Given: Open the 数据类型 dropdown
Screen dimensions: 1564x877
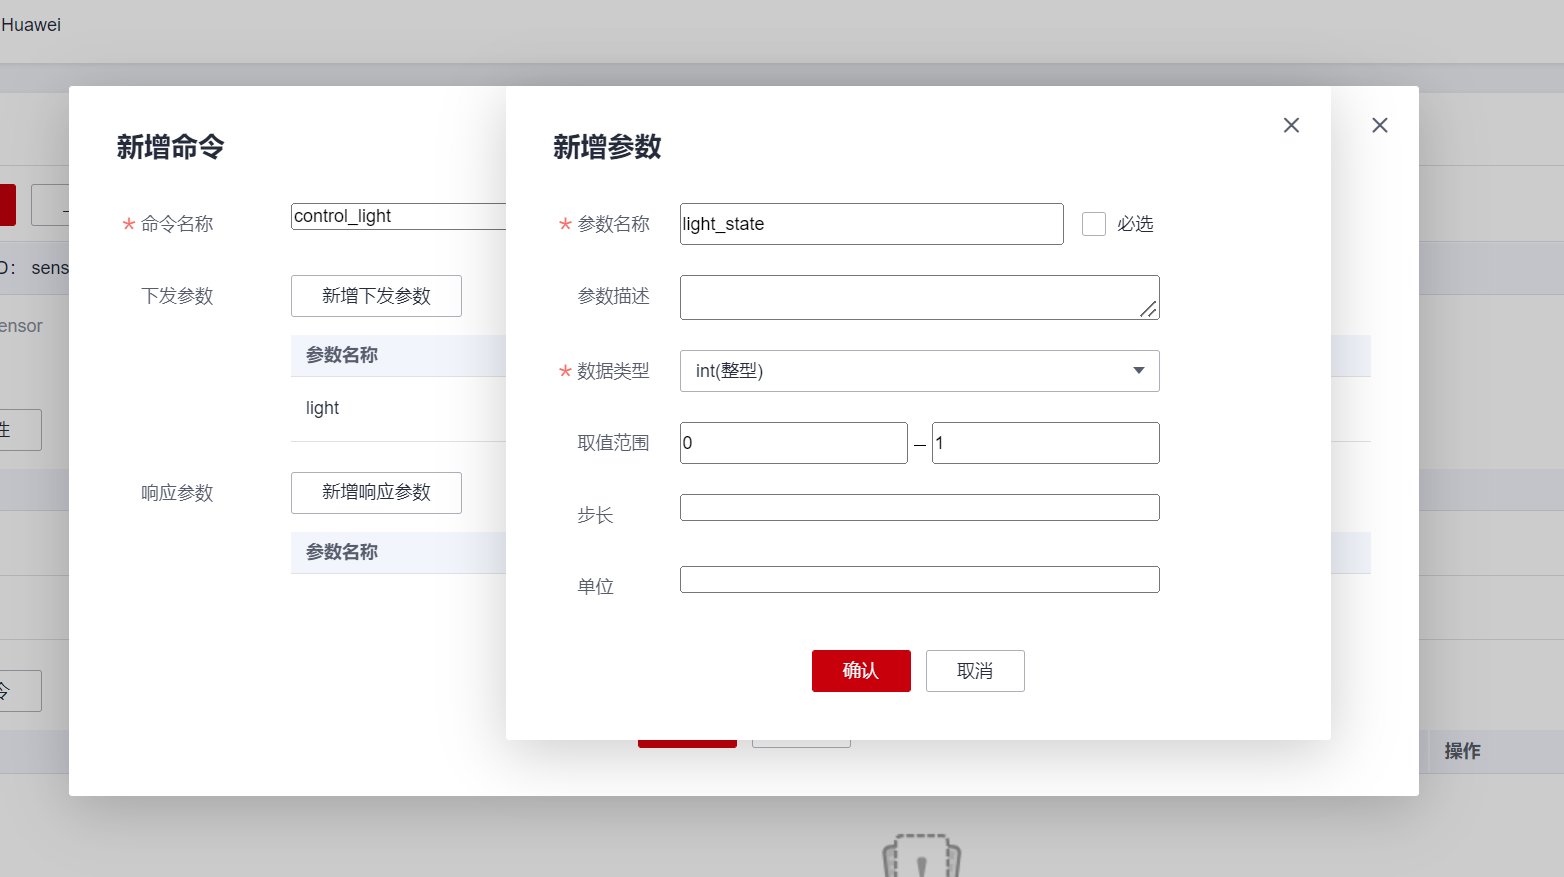Looking at the screenshot, I should [x=919, y=371].
